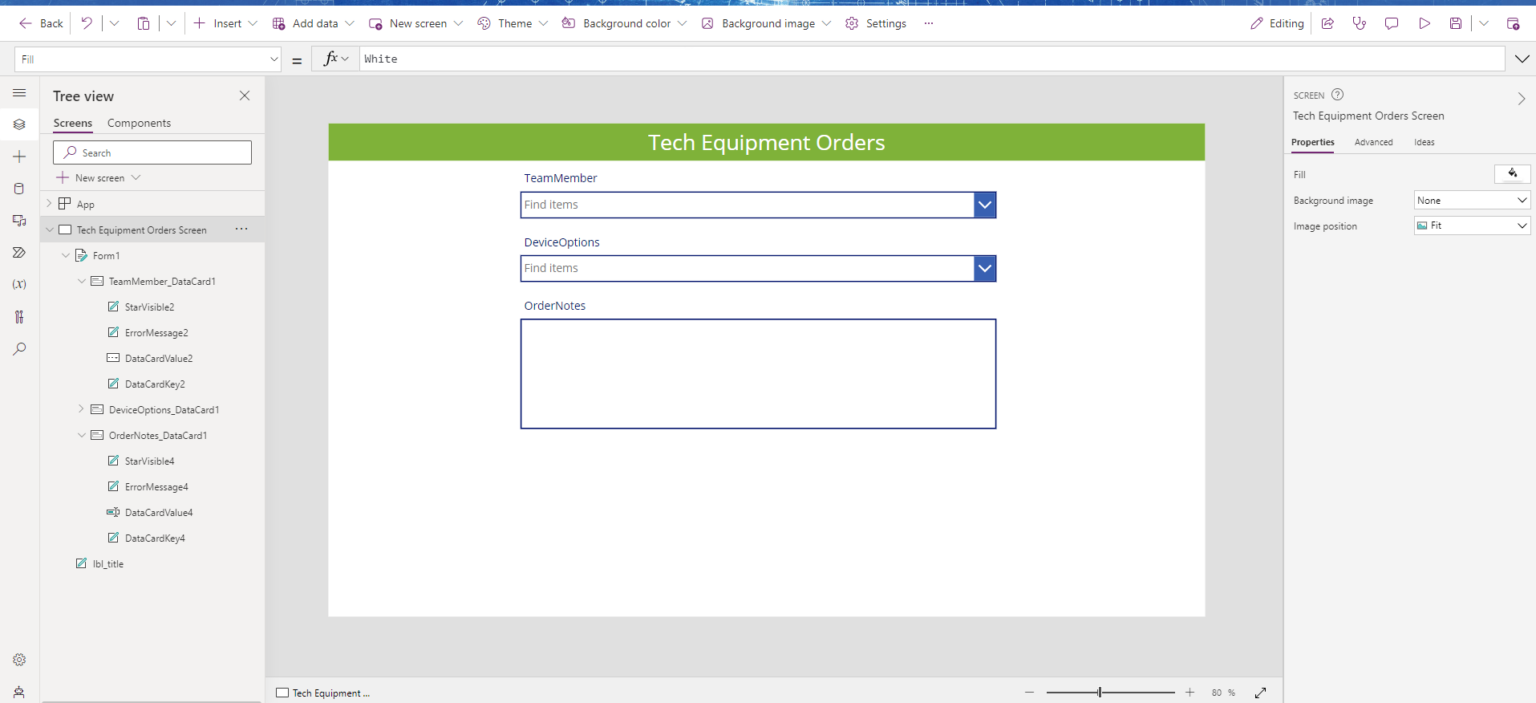The image size is (1536, 703).
Task: Switch to the Components tab in Tree view
Action: pos(138,122)
